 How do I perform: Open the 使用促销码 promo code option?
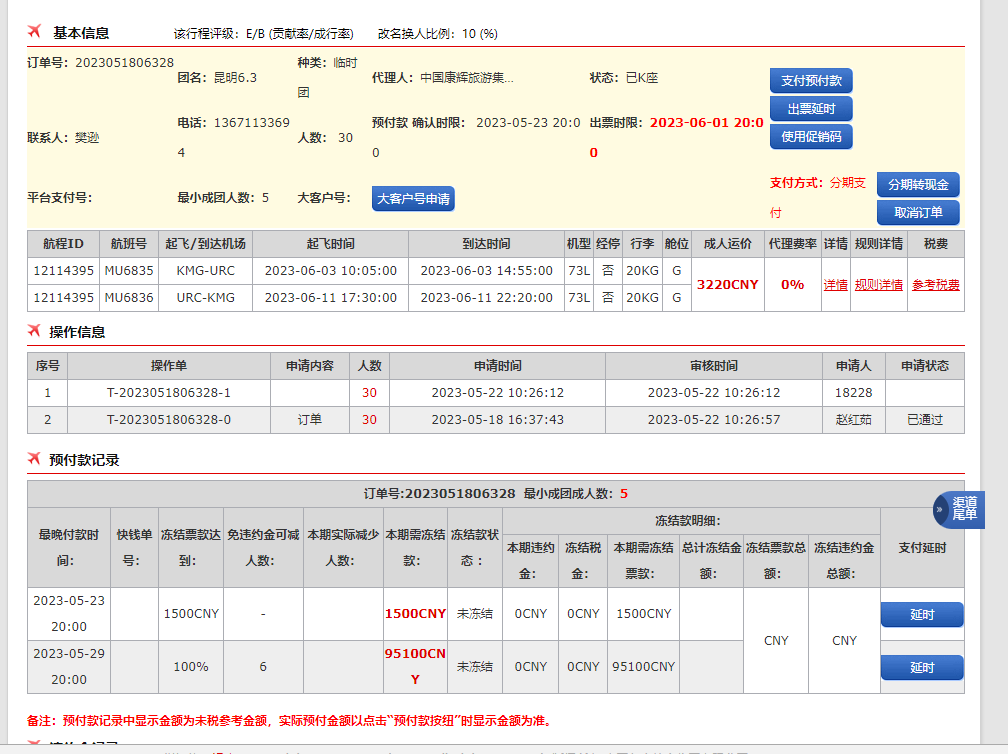811,136
